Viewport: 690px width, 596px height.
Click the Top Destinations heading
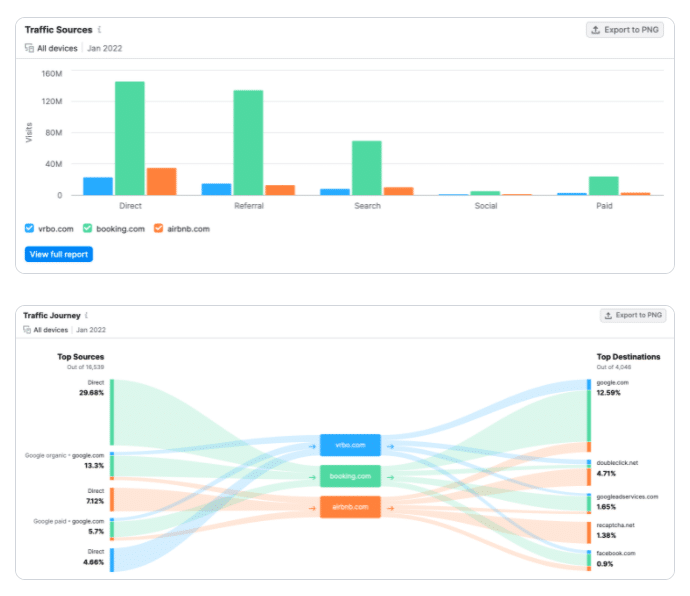coord(628,357)
